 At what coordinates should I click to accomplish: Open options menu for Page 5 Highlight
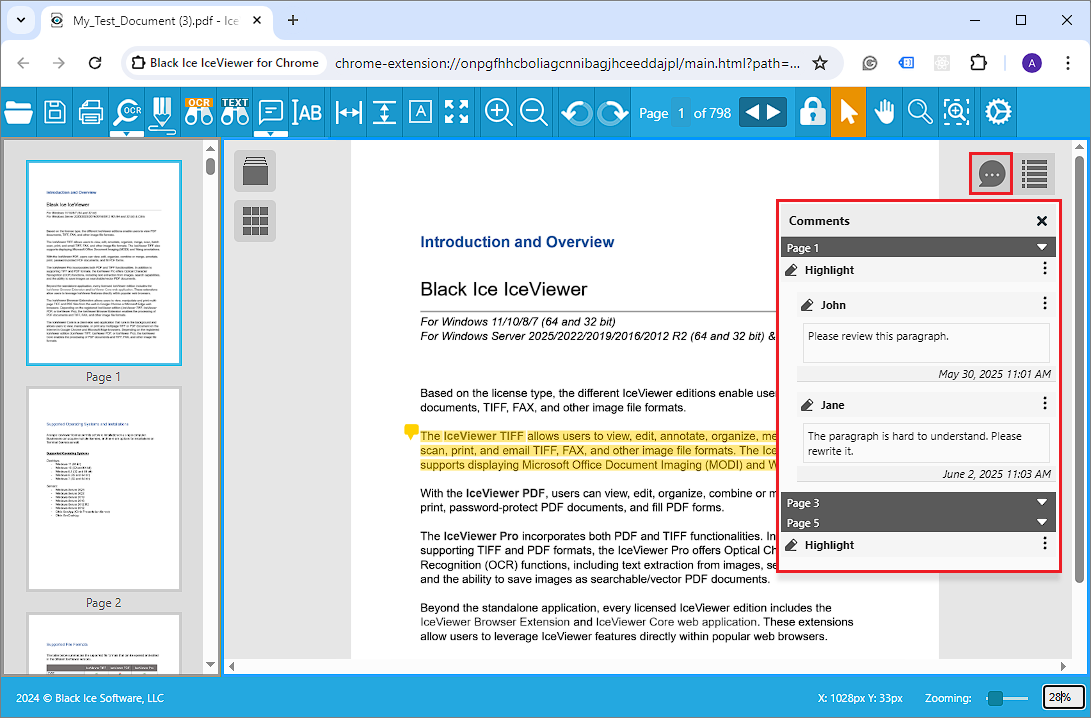click(1044, 543)
